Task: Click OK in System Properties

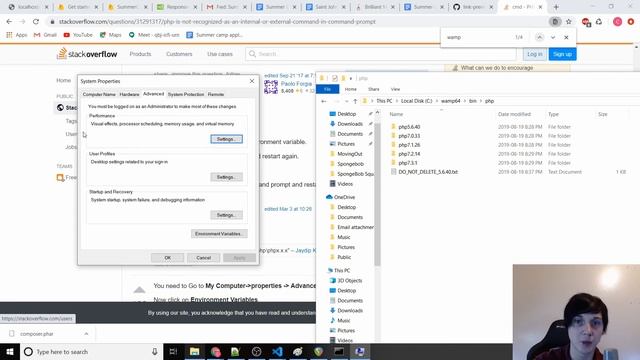Action: click(167, 258)
